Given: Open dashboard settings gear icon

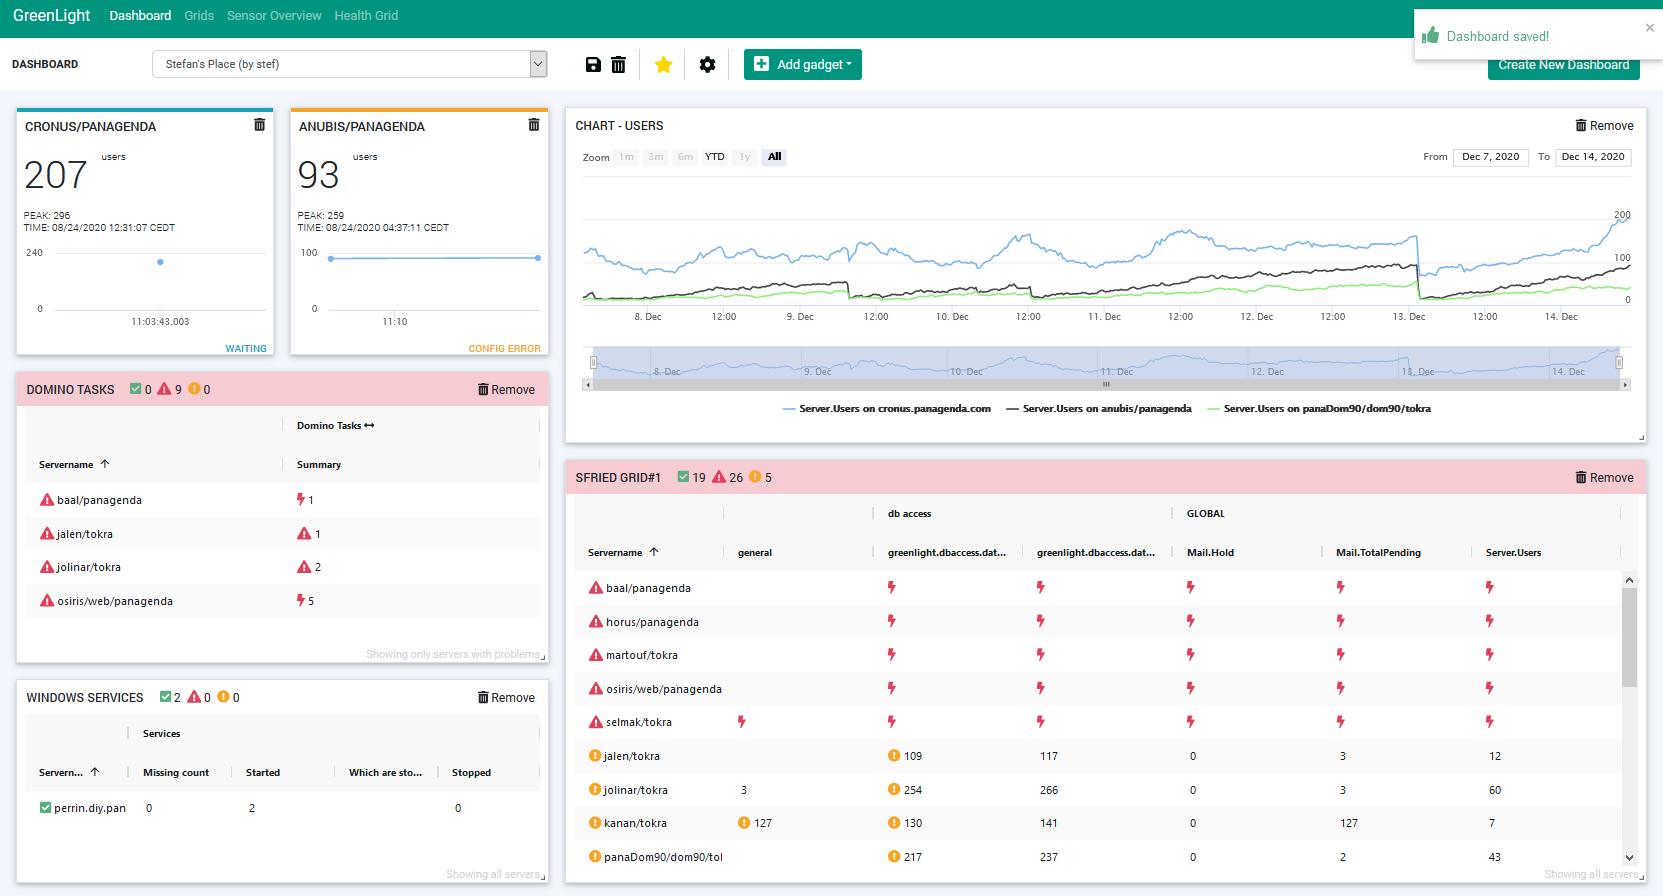Looking at the screenshot, I should (707, 65).
